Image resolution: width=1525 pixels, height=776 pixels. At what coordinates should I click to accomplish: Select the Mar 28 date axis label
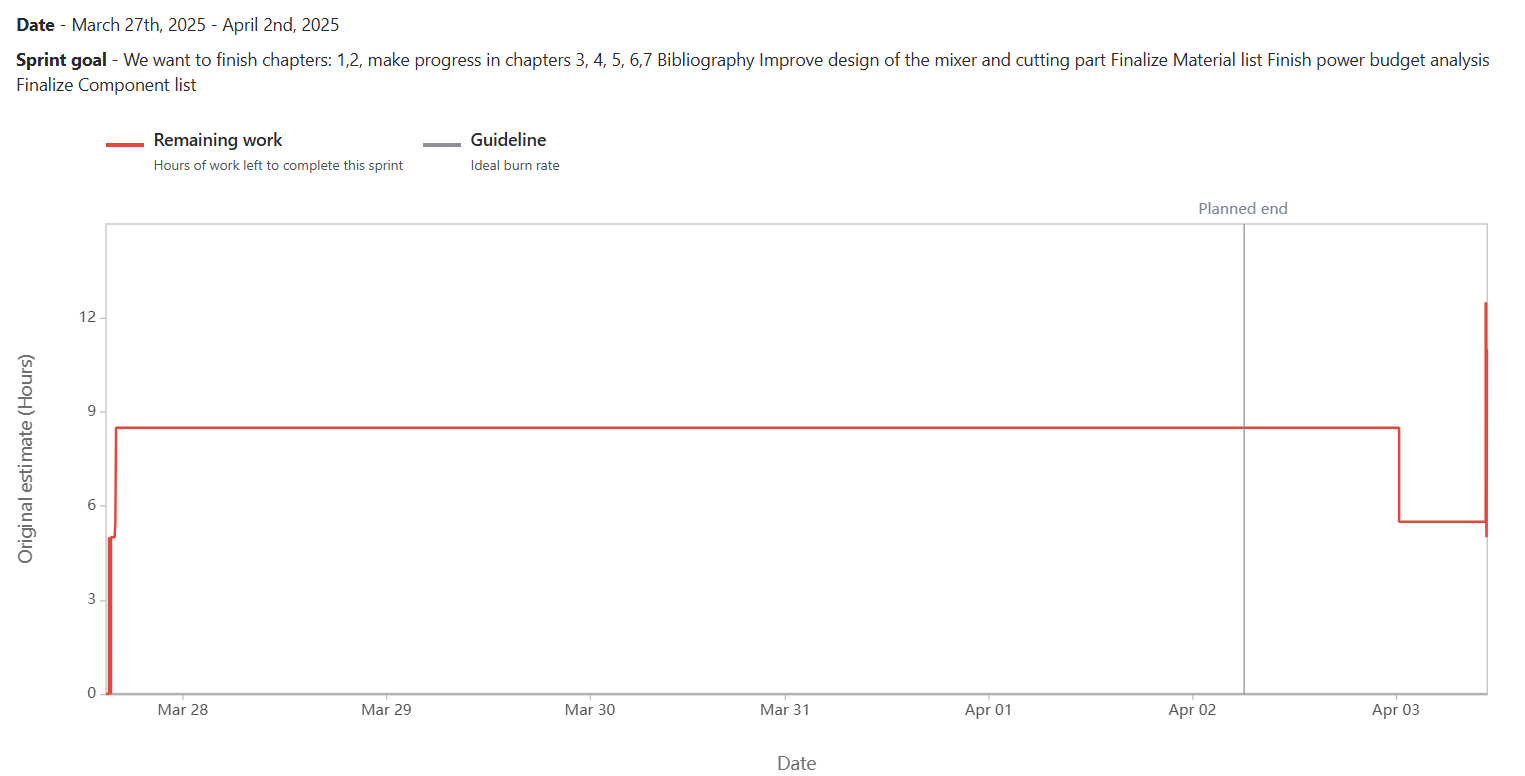point(183,711)
